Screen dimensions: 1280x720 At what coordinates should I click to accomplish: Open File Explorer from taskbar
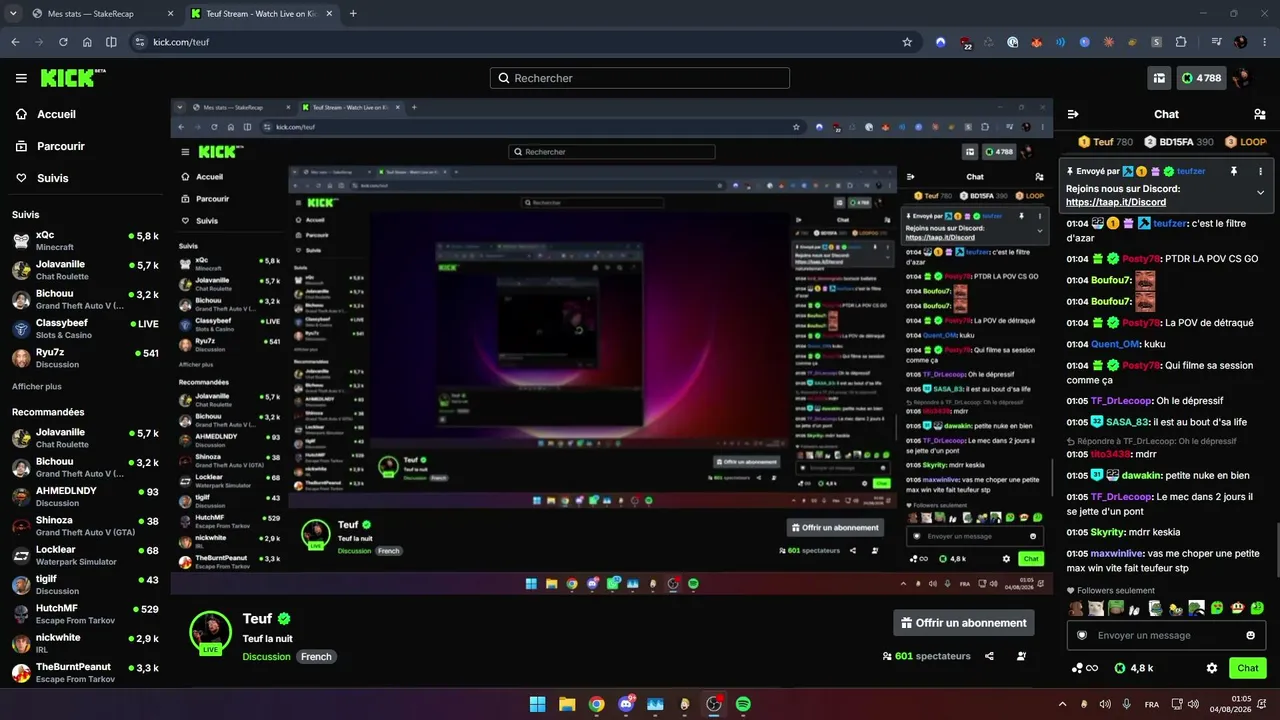(x=567, y=704)
